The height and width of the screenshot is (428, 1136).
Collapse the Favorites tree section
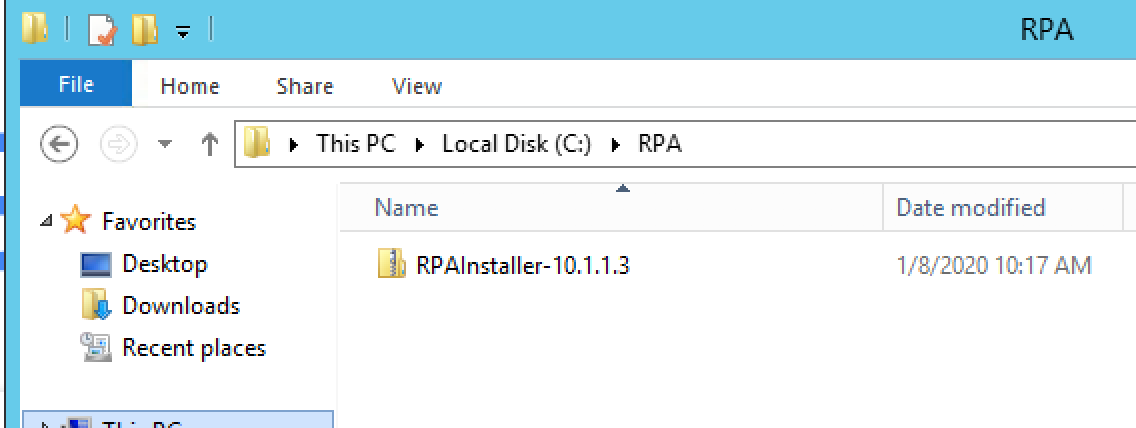[x=46, y=221]
